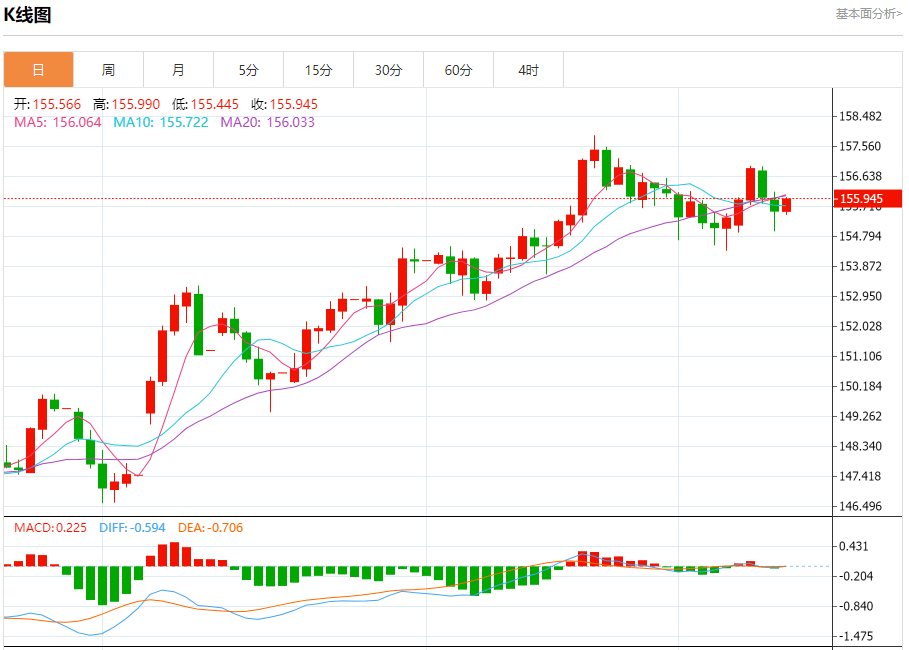This screenshot has height=650, width=909.
Task: Click the DEA -0.706 indicator label
Action: pos(210,527)
